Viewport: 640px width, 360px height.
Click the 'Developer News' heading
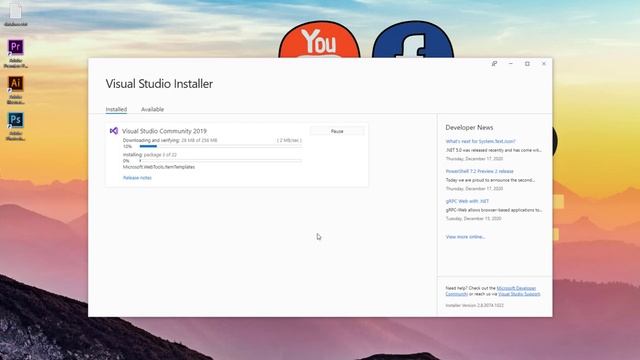pyautogui.click(x=469, y=128)
